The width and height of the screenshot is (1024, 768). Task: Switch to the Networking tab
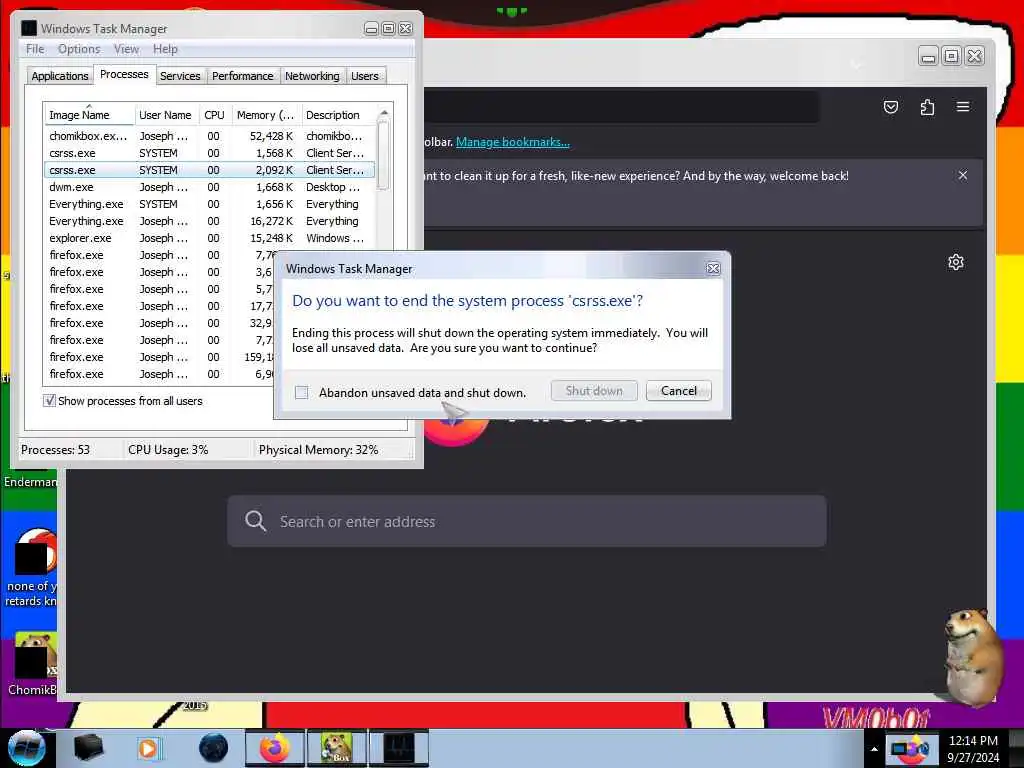[x=312, y=76]
